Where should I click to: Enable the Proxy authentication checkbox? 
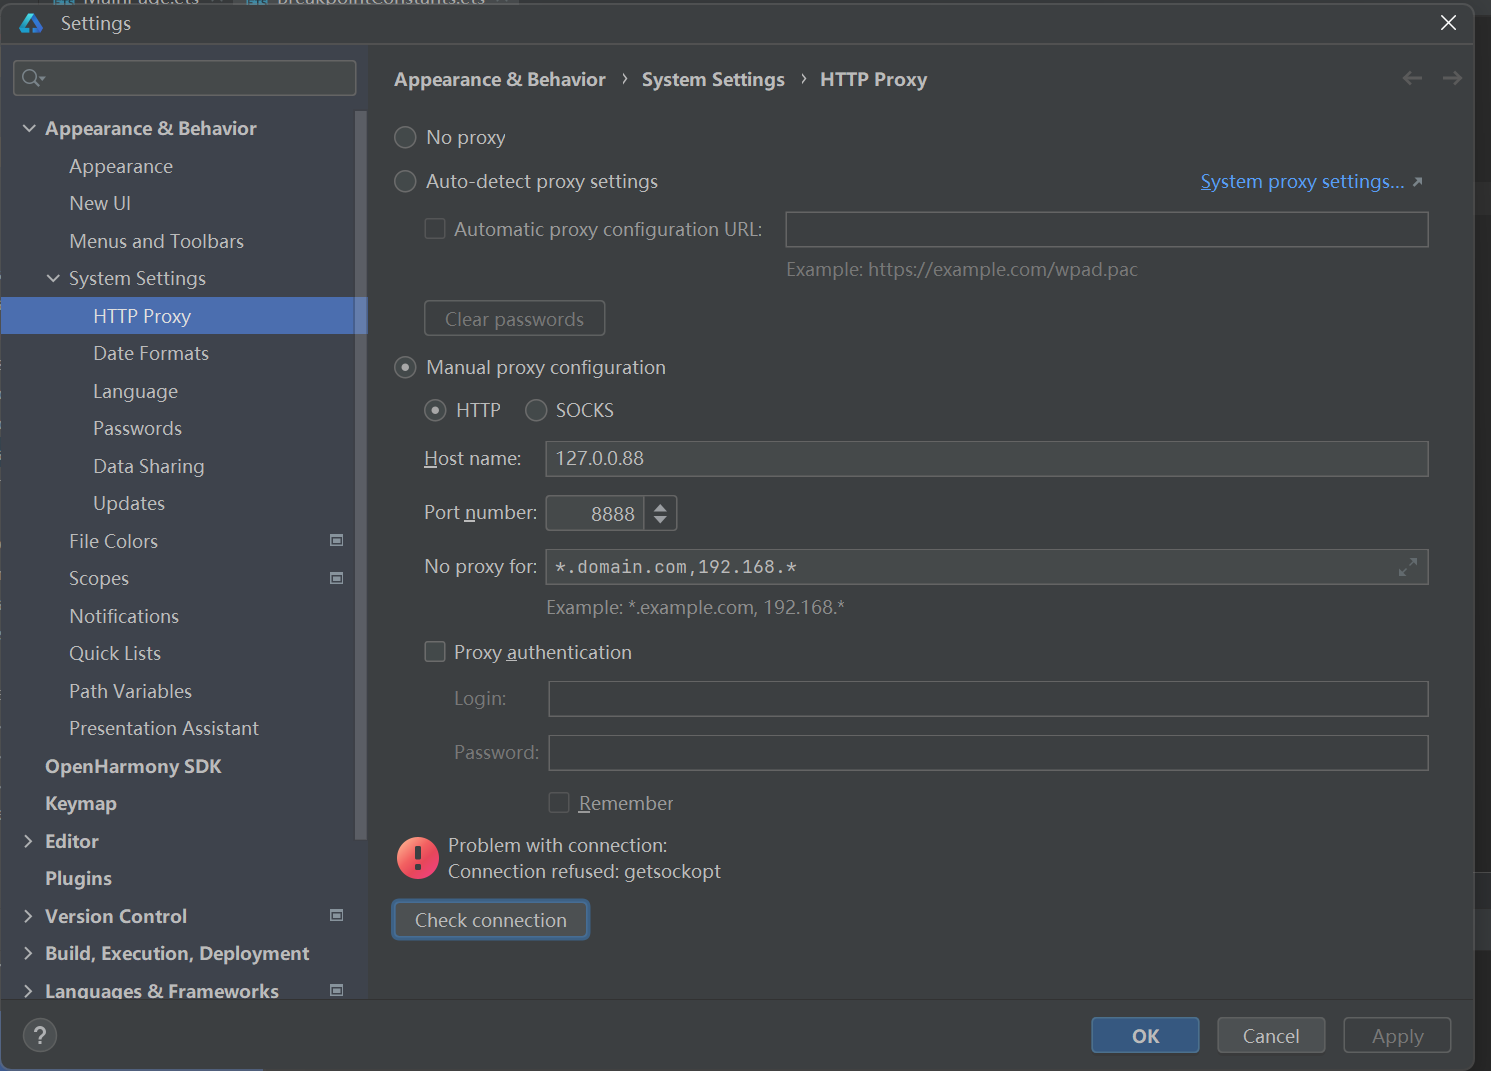[435, 652]
